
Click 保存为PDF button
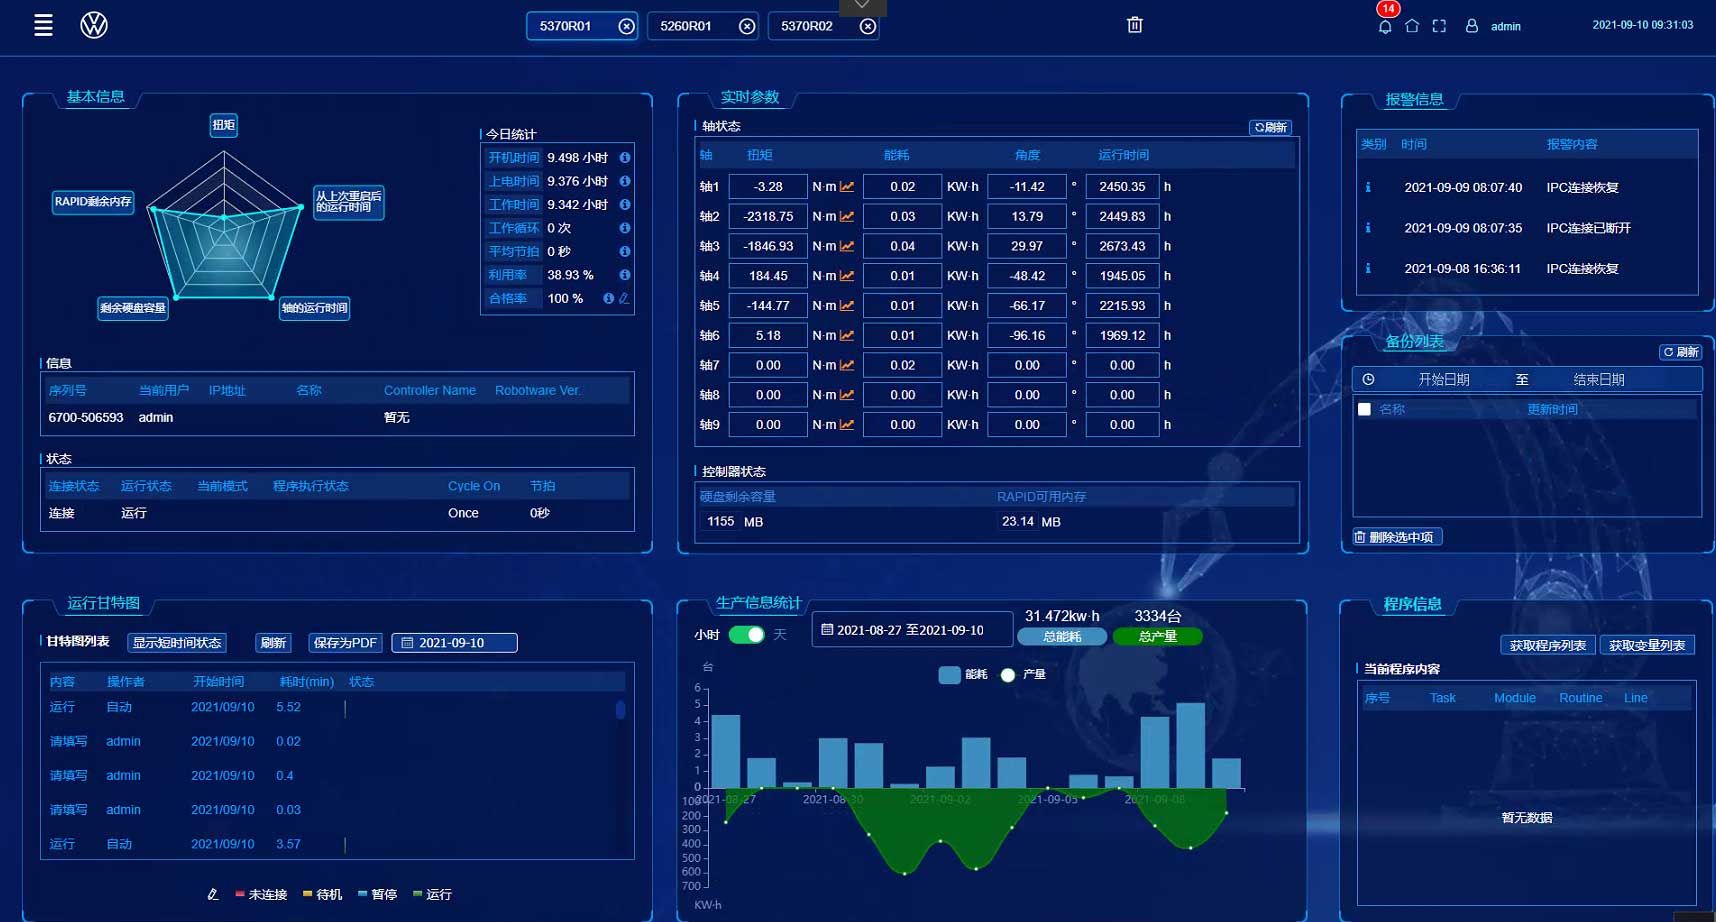(x=345, y=643)
